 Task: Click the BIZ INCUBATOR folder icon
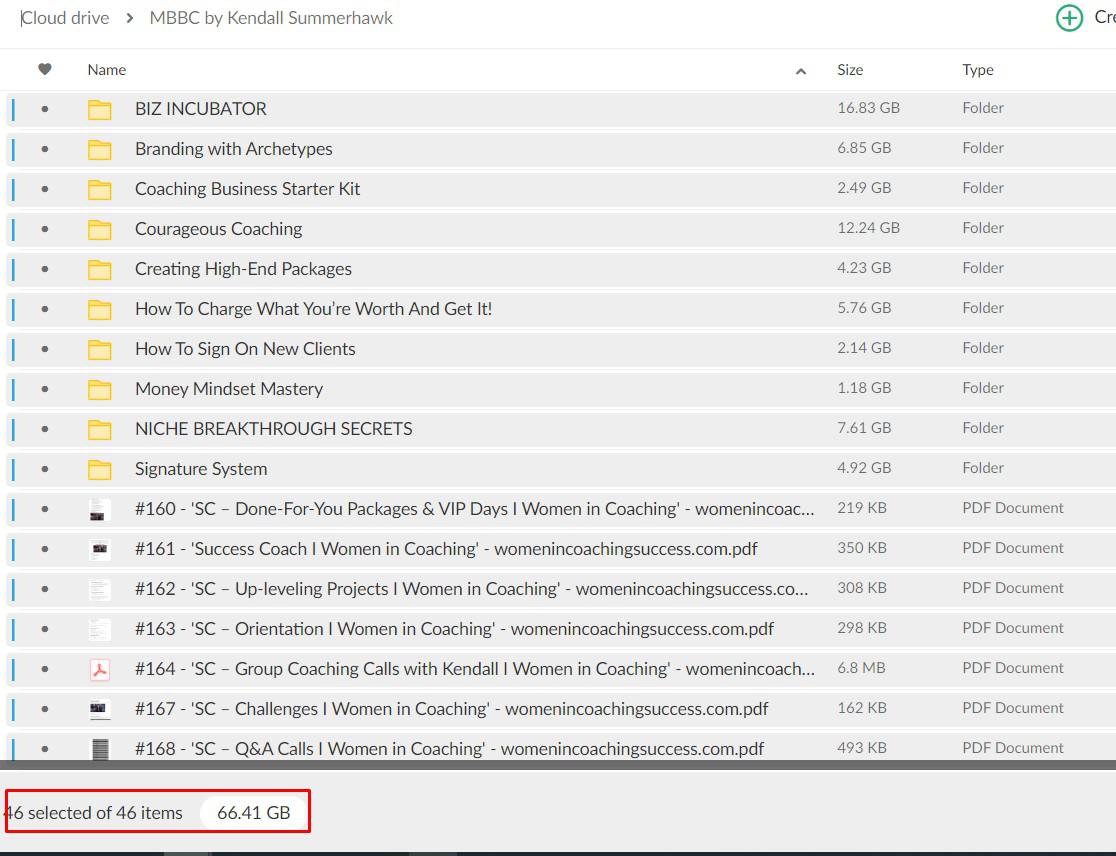click(99, 109)
